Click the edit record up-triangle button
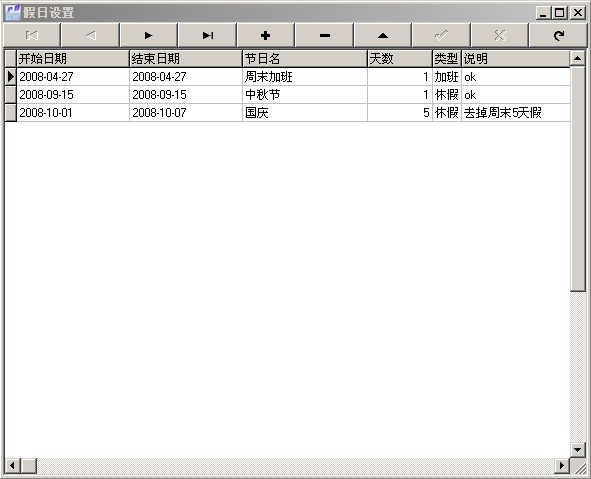Image resolution: width=591 pixels, height=479 pixels. [383, 35]
